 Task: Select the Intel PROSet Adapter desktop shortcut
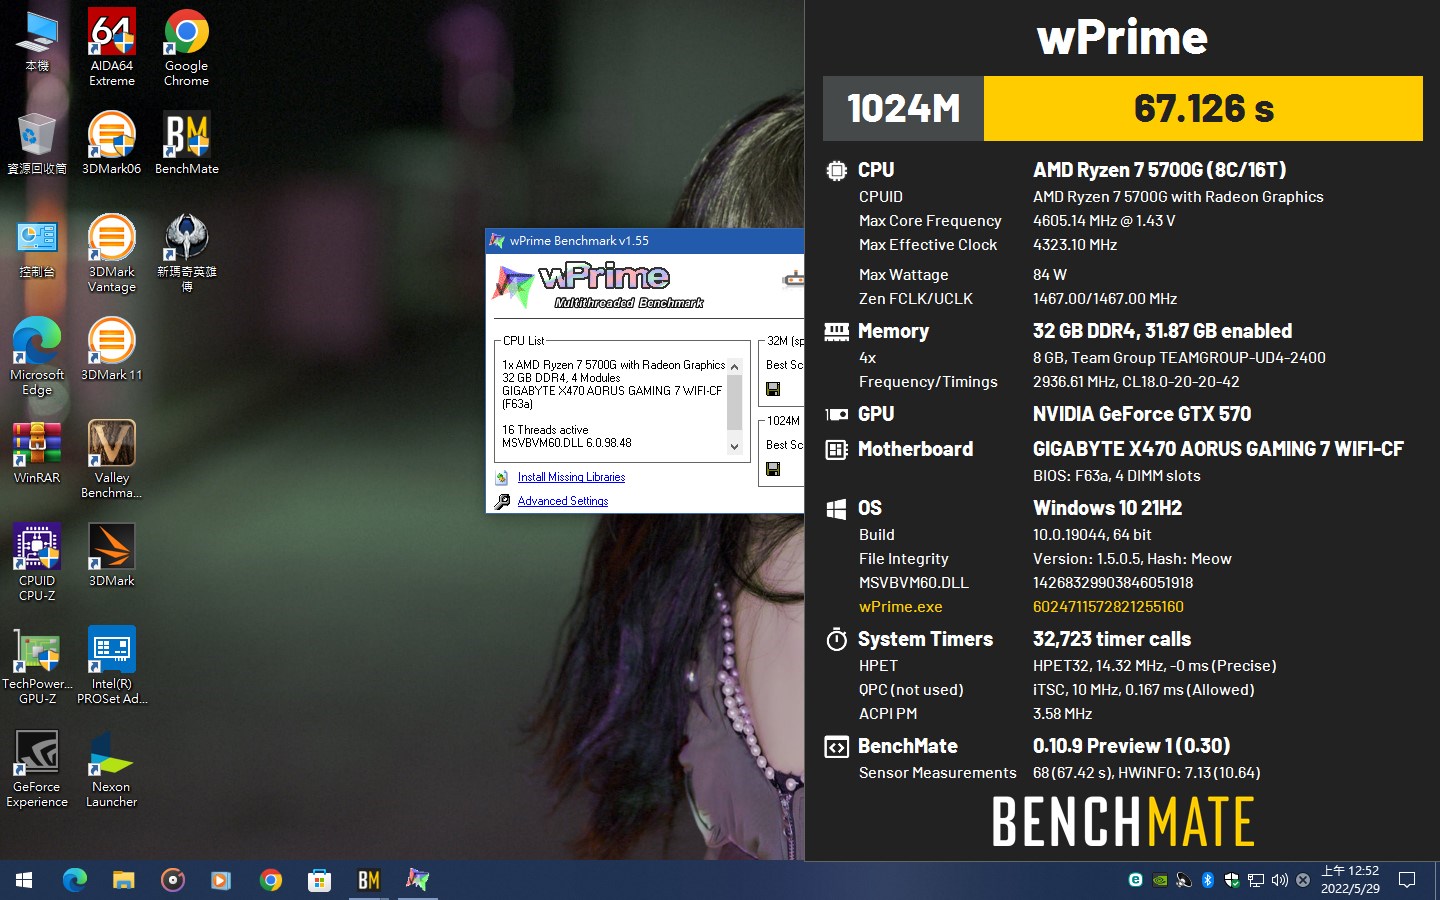(111, 665)
